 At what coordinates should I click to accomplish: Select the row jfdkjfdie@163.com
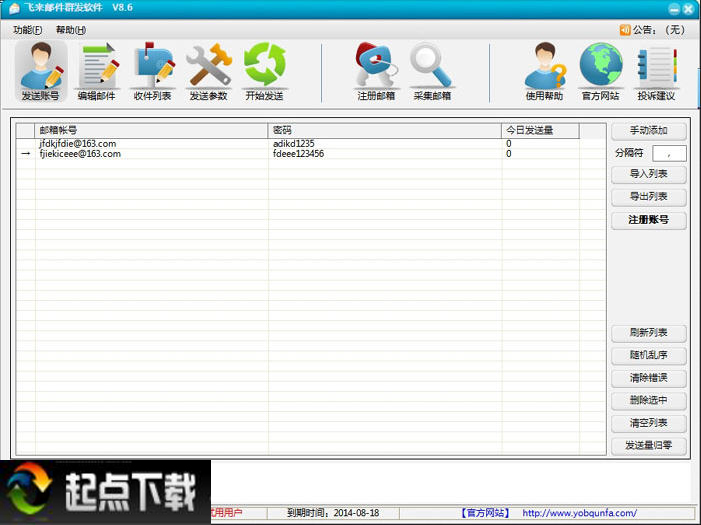pyautogui.click(x=311, y=144)
